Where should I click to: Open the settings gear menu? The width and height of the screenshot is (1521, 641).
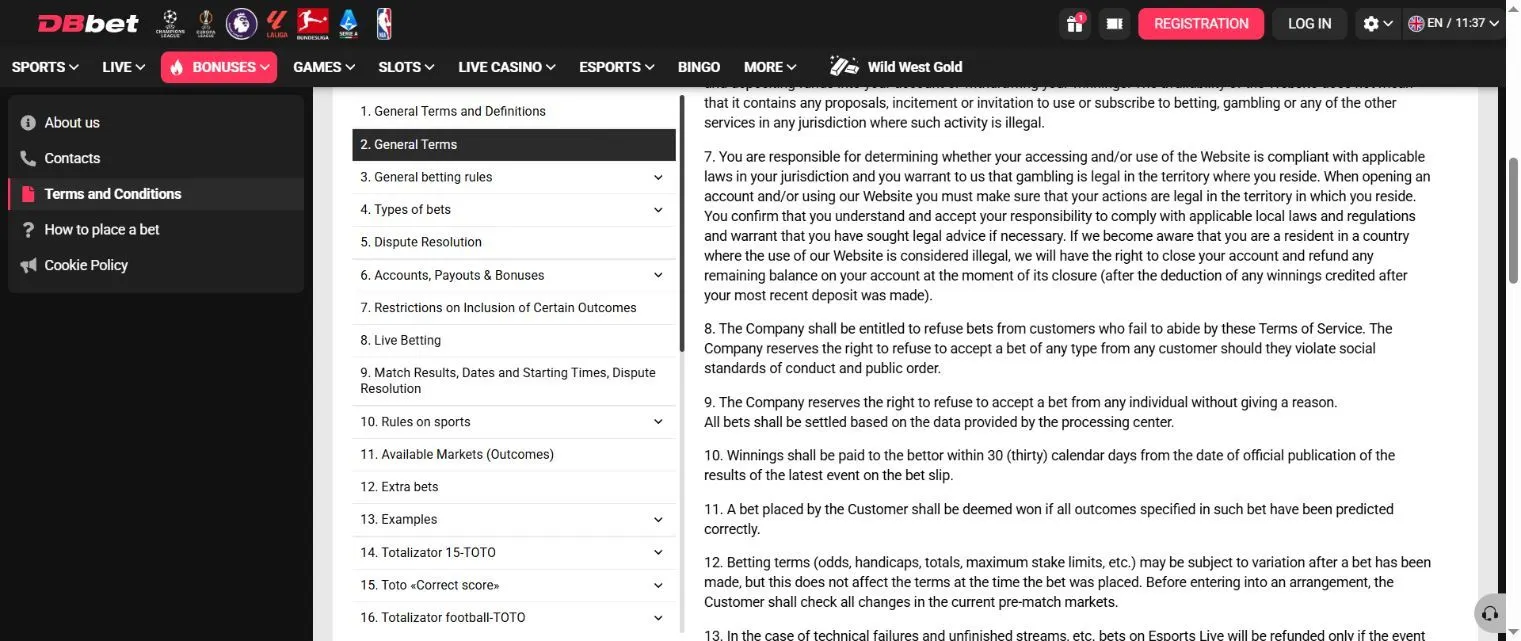pyautogui.click(x=1378, y=23)
